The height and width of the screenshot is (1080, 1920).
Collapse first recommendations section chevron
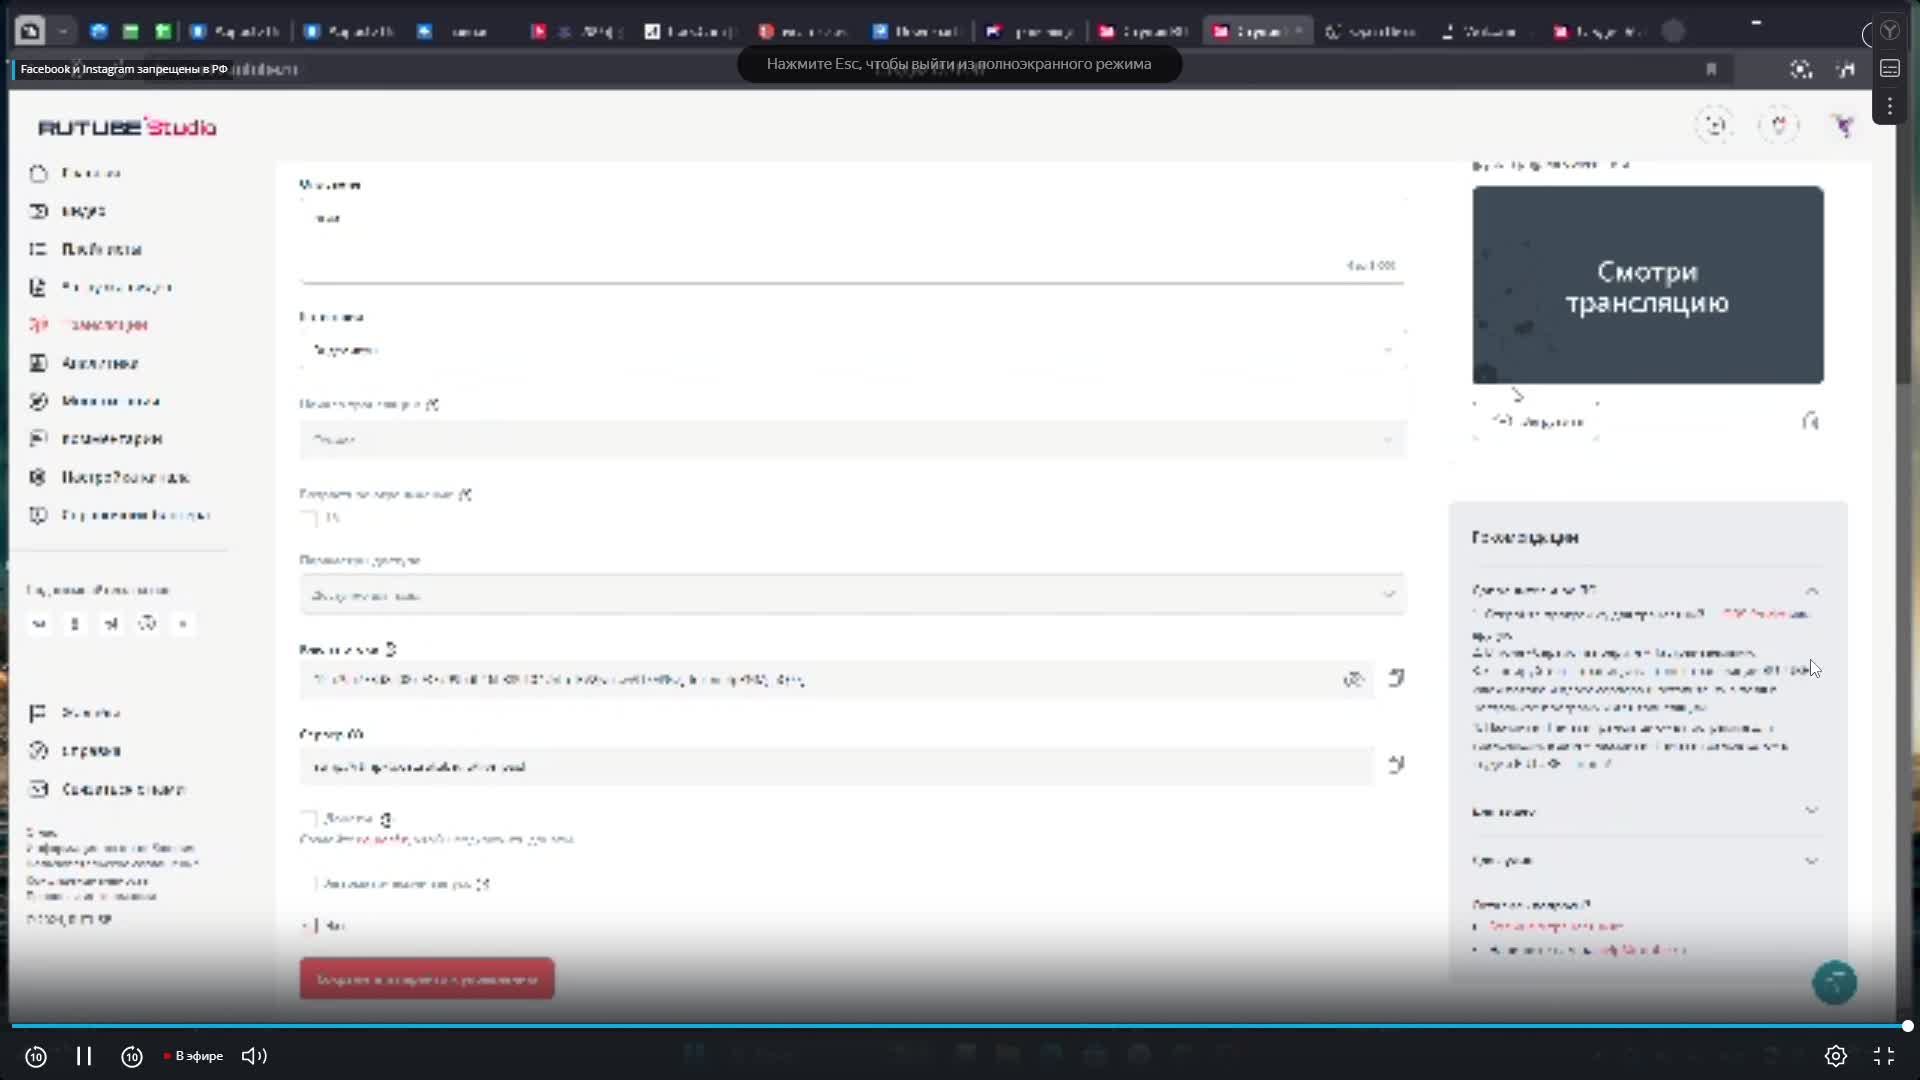click(x=1811, y=590)
